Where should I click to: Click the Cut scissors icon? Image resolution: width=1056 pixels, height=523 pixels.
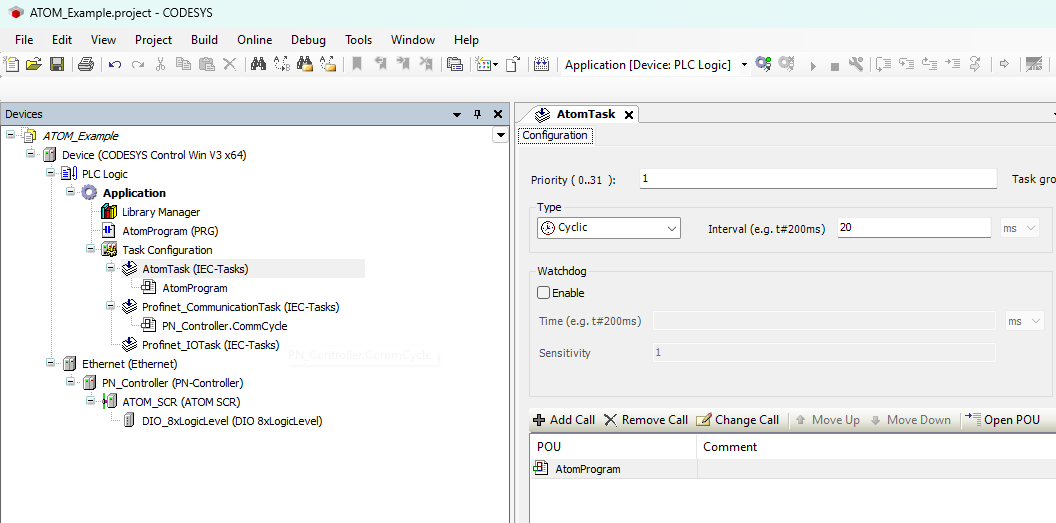click(x=160, y=65)
